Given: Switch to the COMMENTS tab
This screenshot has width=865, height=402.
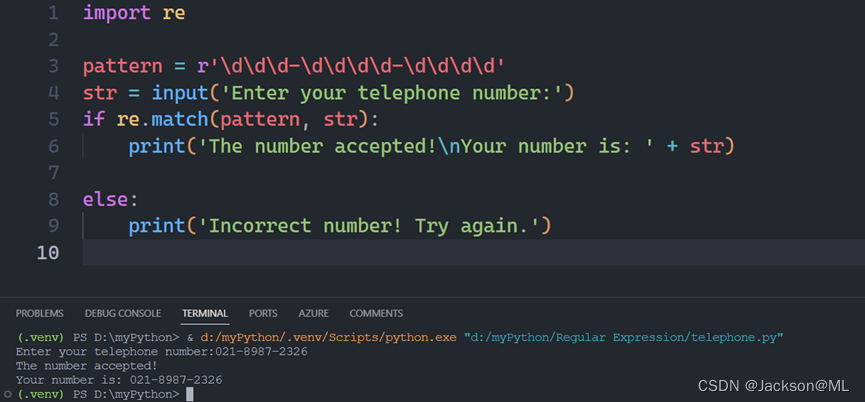Looking at the screenshot, I should pos(376,313).
